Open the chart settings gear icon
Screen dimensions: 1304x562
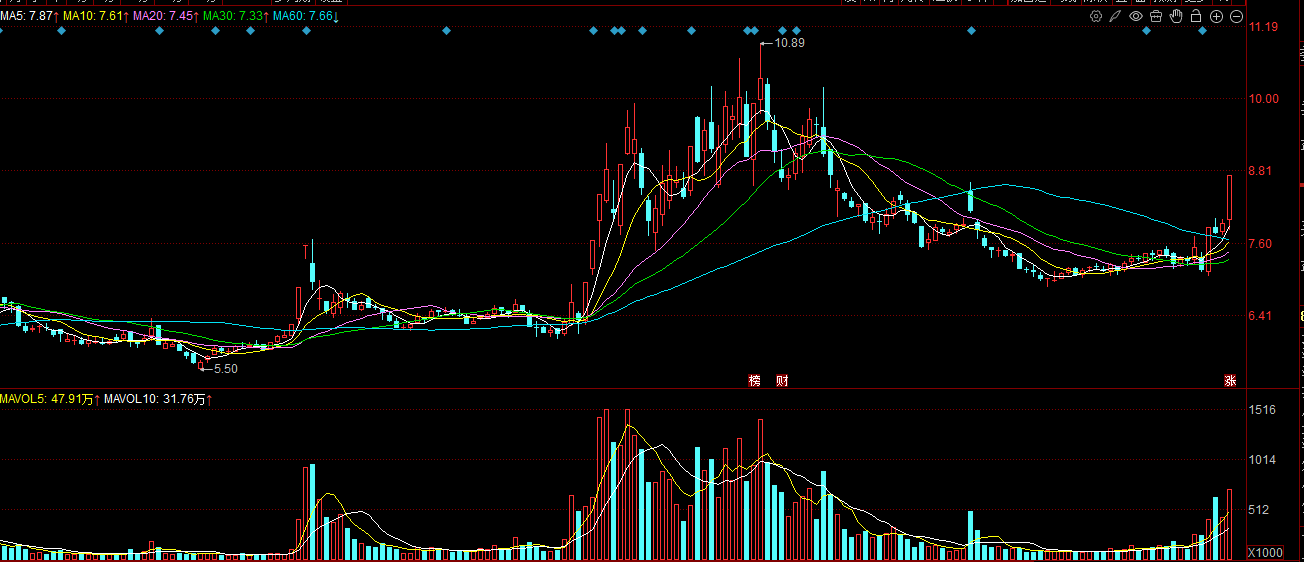pos(1095,17)
